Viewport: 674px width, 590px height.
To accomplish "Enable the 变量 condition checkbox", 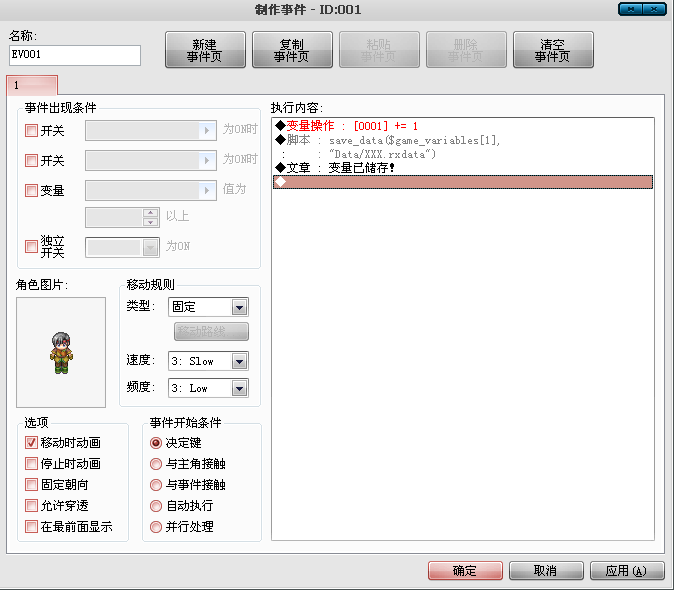I will coord(31,190).
